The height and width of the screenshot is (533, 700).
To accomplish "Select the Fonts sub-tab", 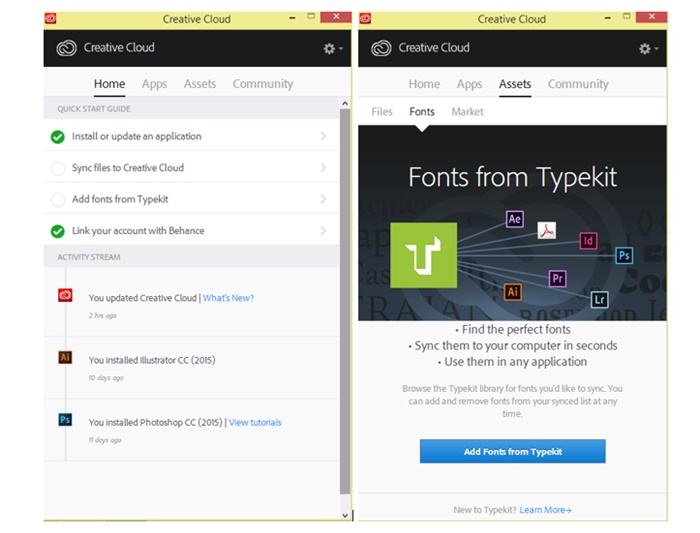I will point(422,112).
